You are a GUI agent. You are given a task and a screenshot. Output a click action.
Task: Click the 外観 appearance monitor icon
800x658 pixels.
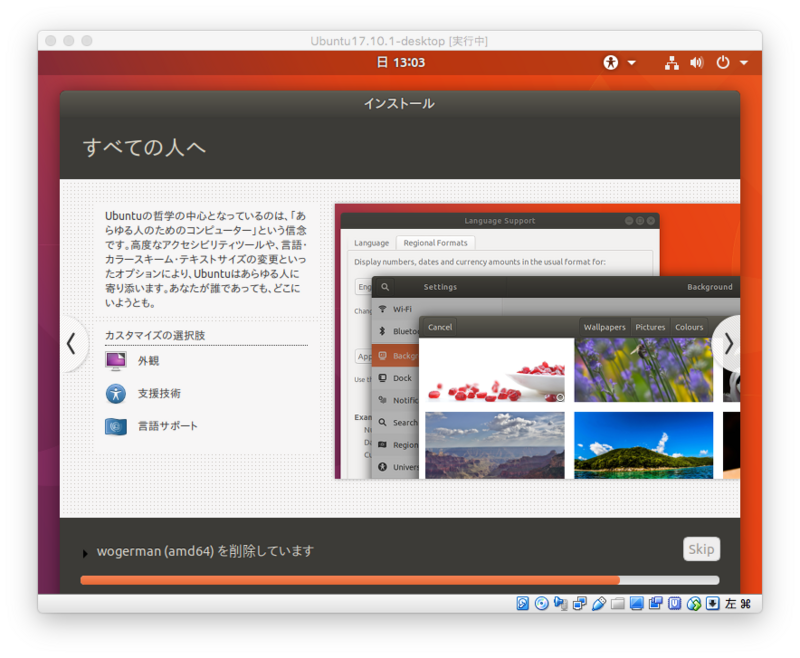coord(116,361)
